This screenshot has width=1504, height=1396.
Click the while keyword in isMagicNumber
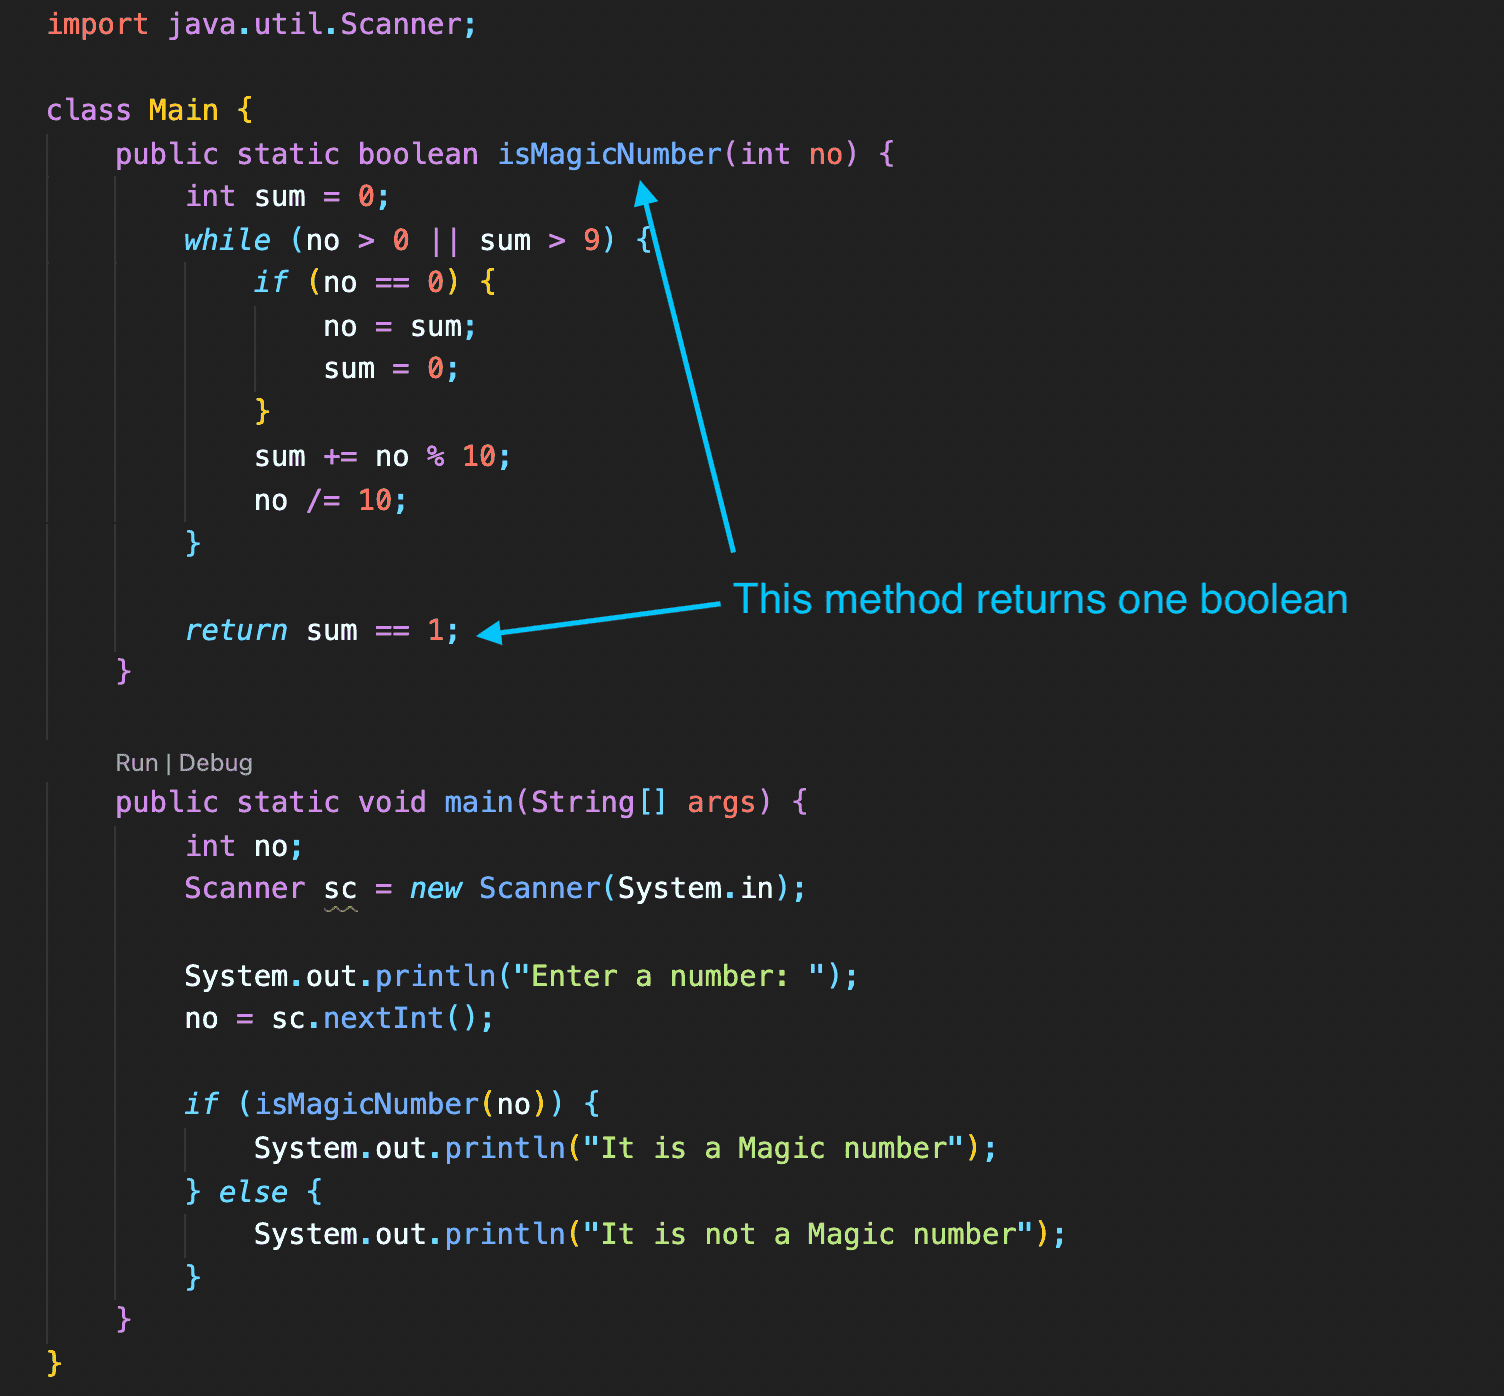click(226, 240)
